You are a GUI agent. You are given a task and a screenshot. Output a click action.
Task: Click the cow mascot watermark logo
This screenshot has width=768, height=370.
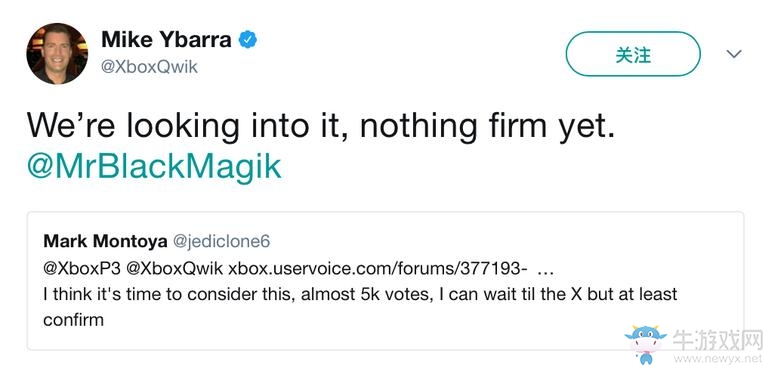click(x=645, y=342)
